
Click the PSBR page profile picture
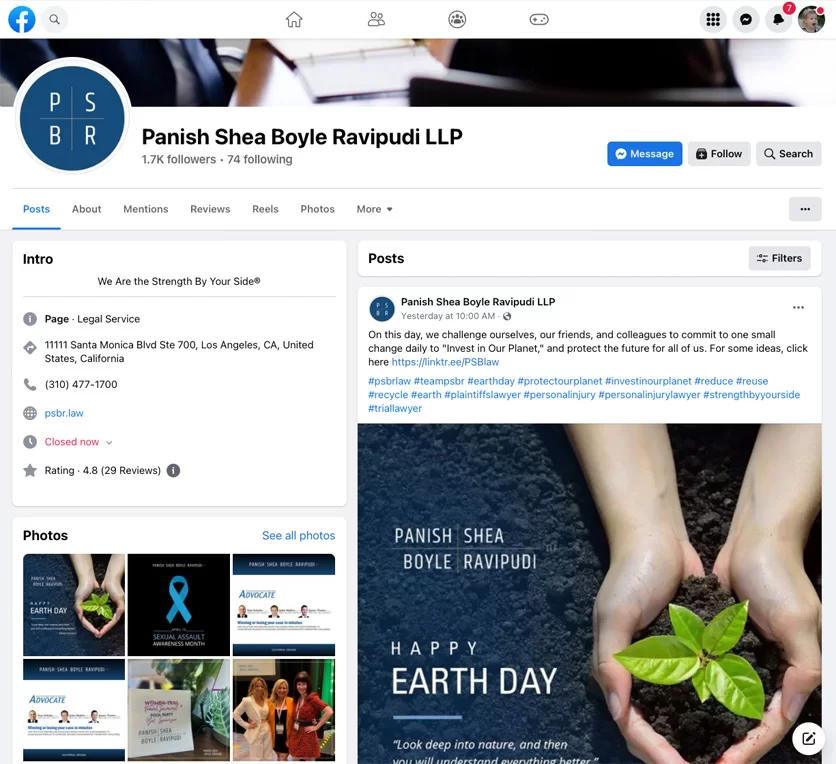[72, 118]
